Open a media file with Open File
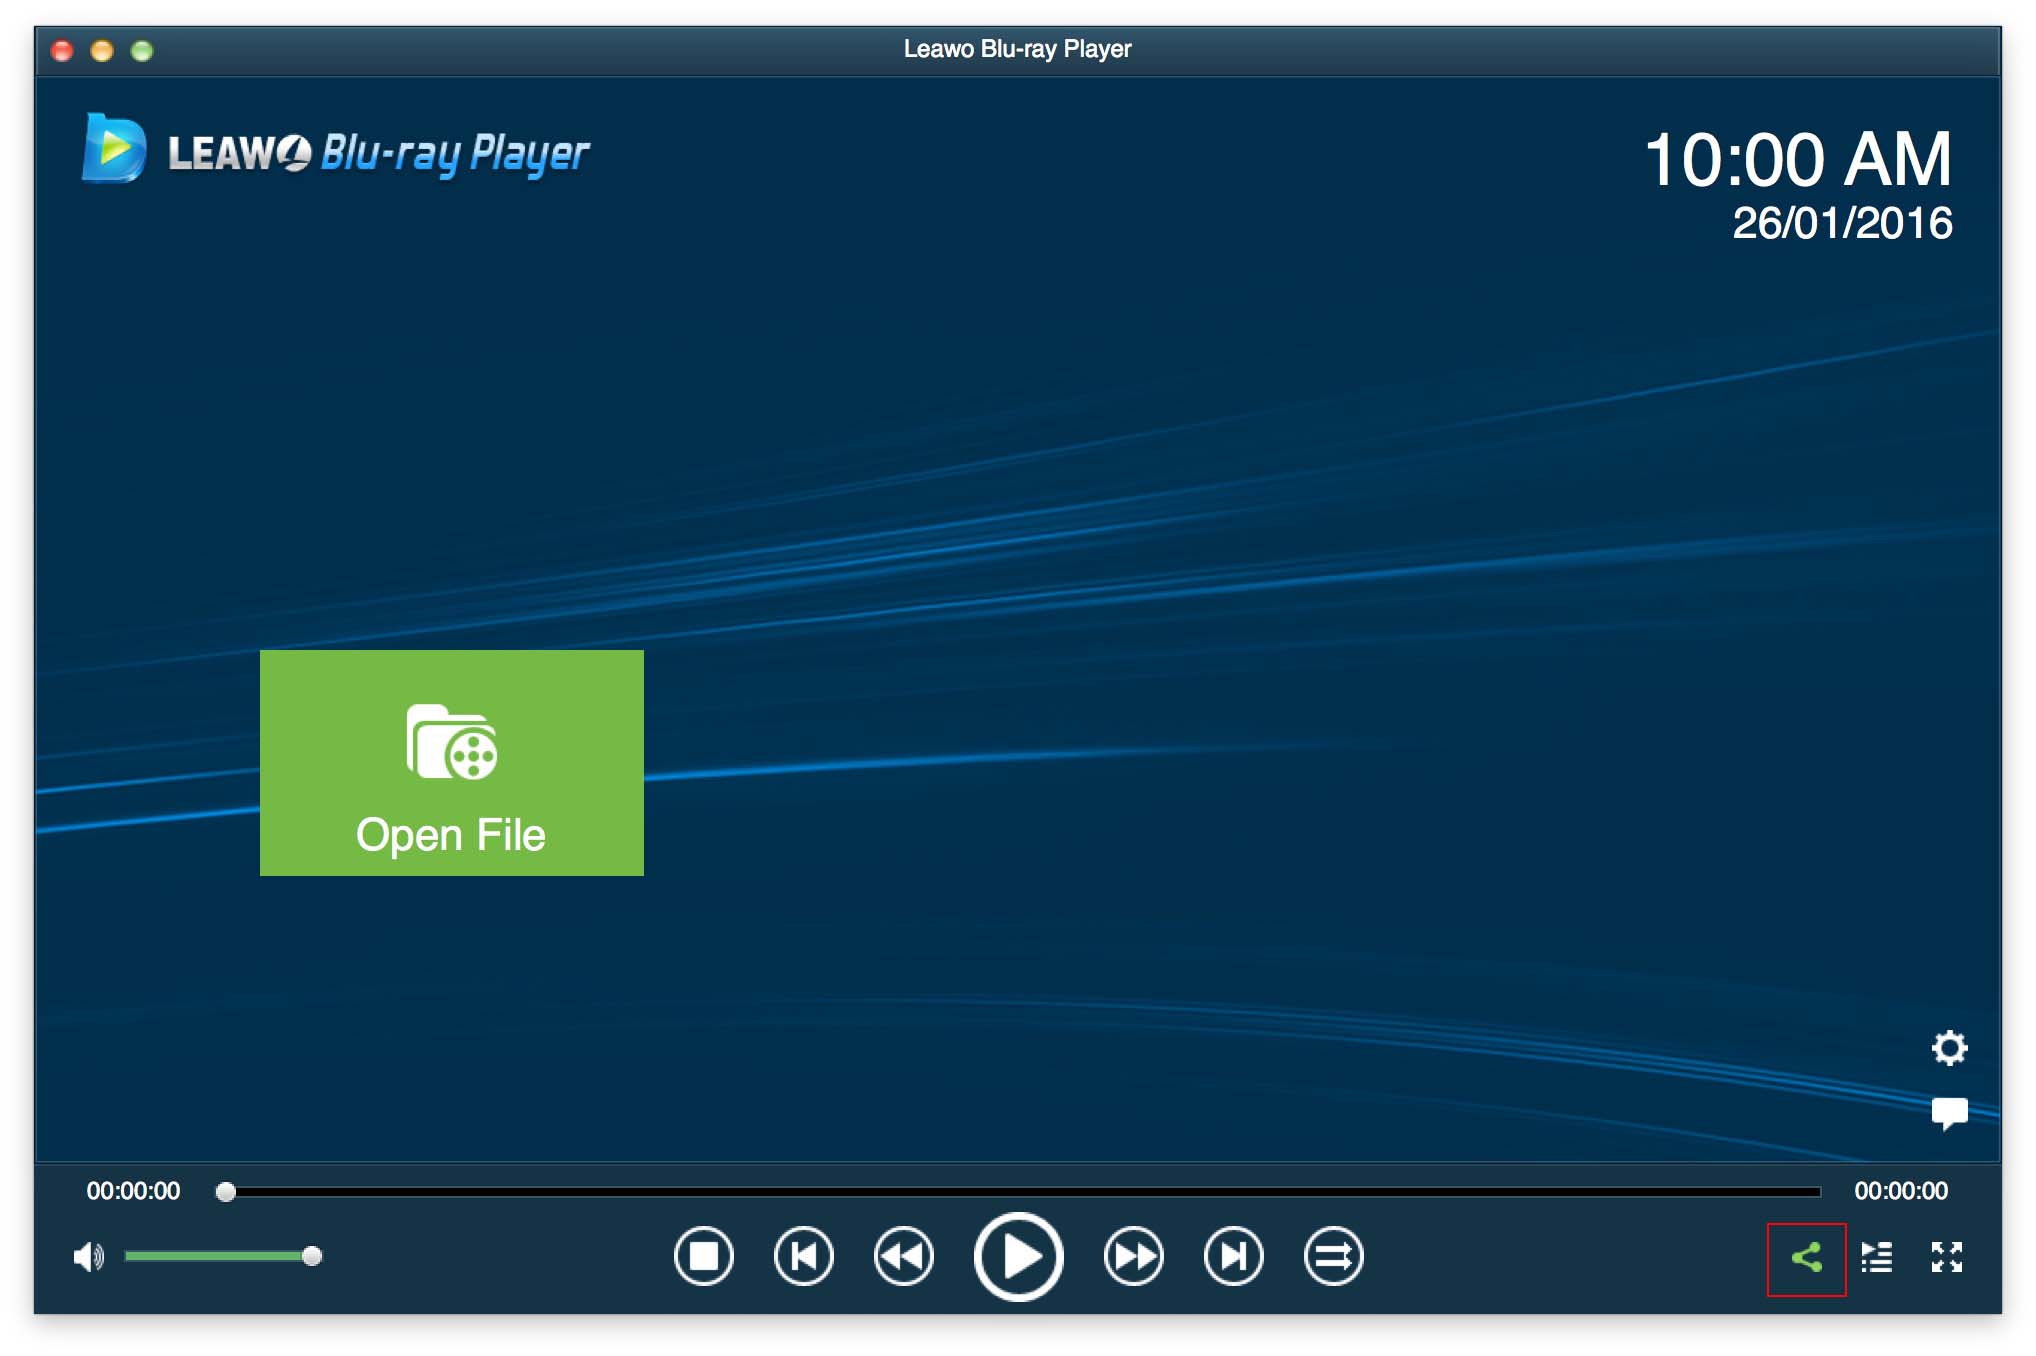Image resolution: width=2036 pixels, height=1356 pixels. click(451, 762)
